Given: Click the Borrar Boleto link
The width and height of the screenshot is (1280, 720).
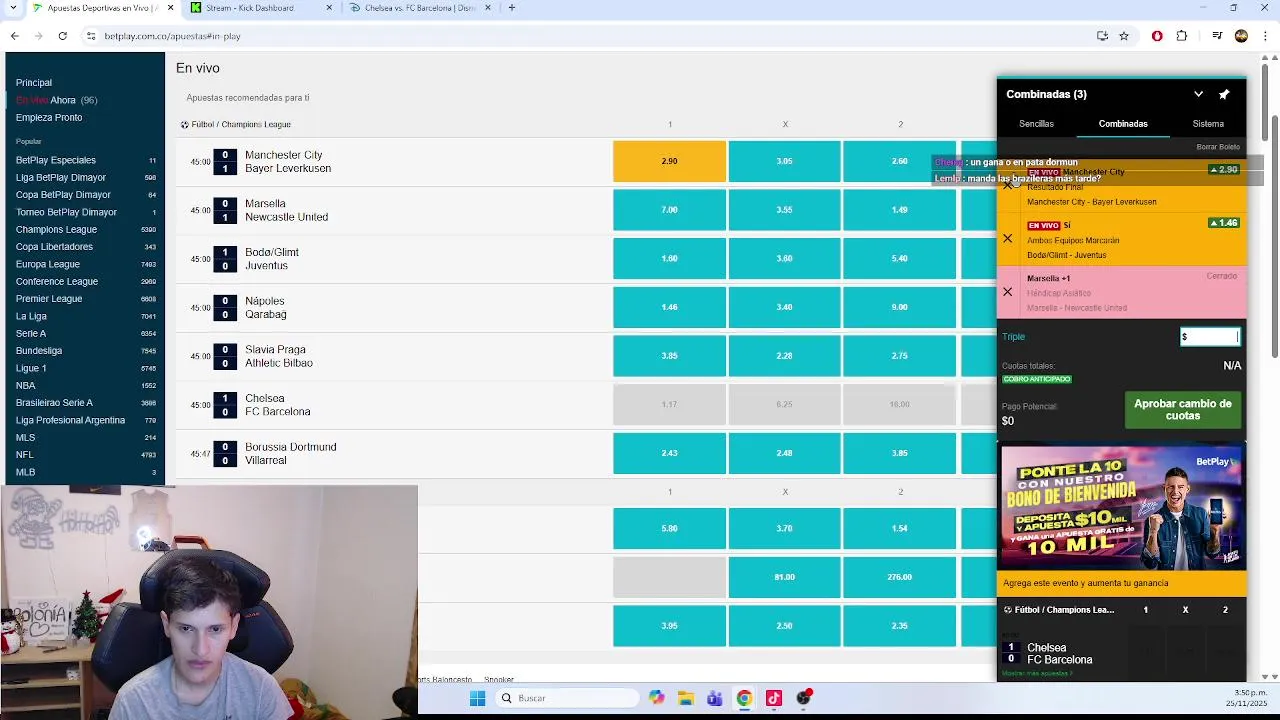Looking at the screenshot, I should point(1218,147).
